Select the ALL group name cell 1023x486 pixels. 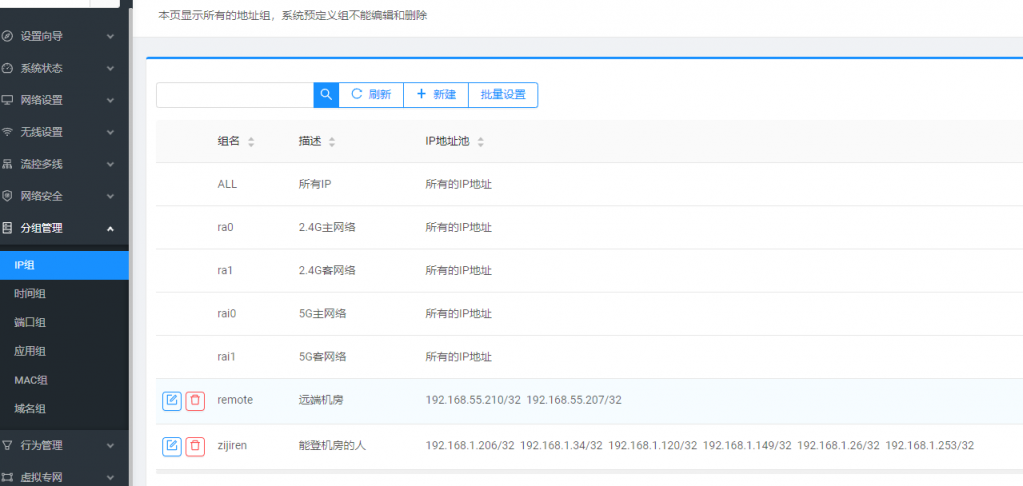pos(227,185)
